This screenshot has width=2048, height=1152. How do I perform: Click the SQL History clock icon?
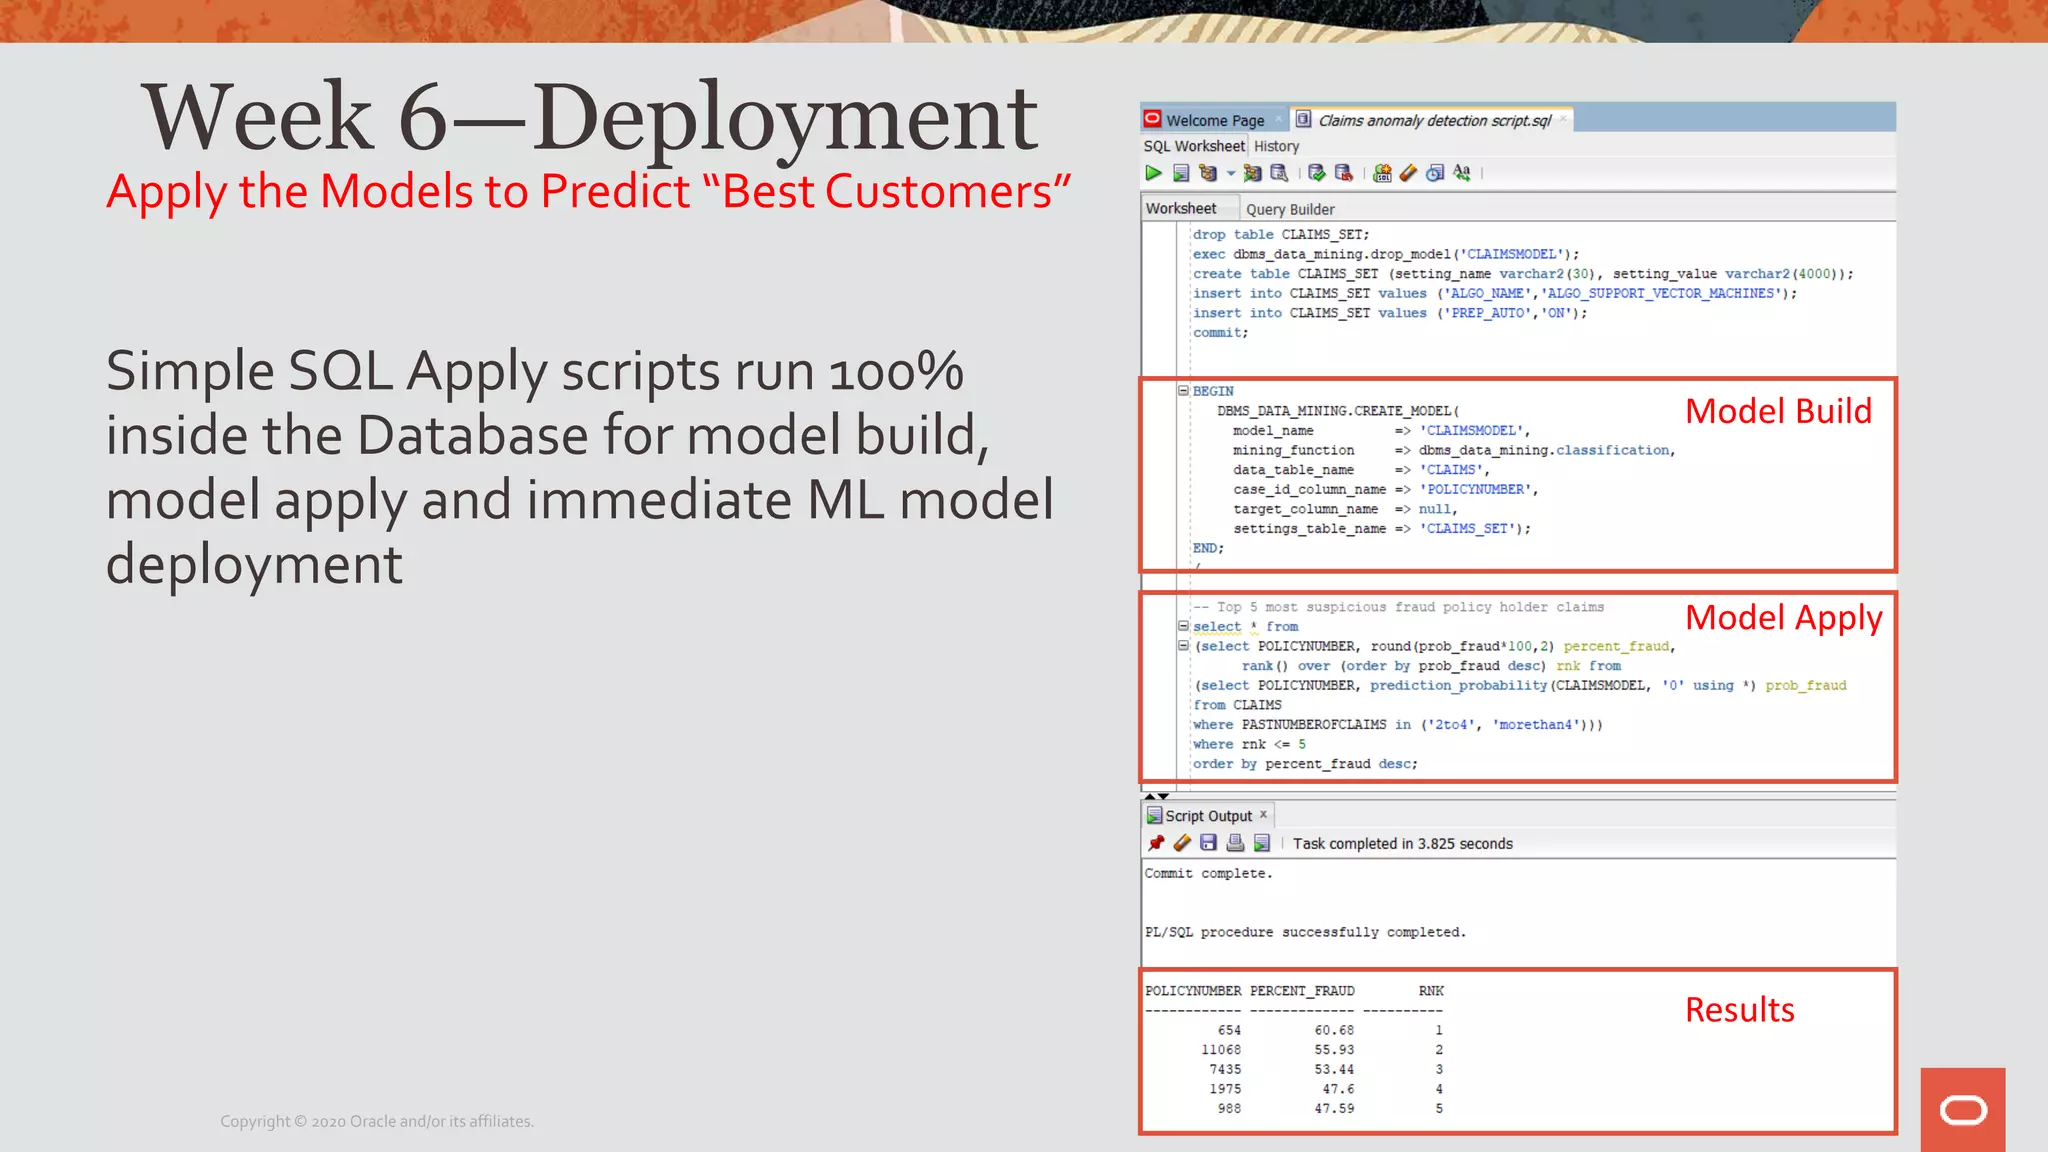[x=1435, y=173]
